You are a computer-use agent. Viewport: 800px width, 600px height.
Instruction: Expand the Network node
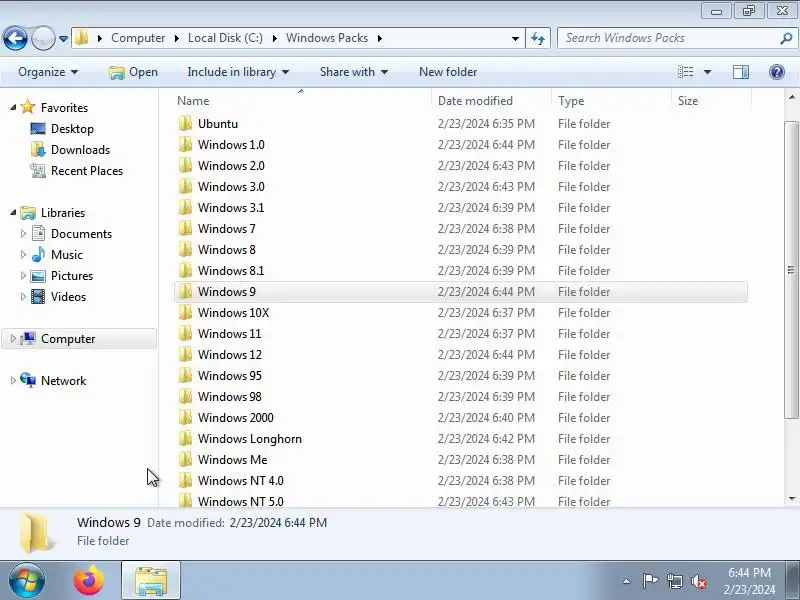(13, 380)
